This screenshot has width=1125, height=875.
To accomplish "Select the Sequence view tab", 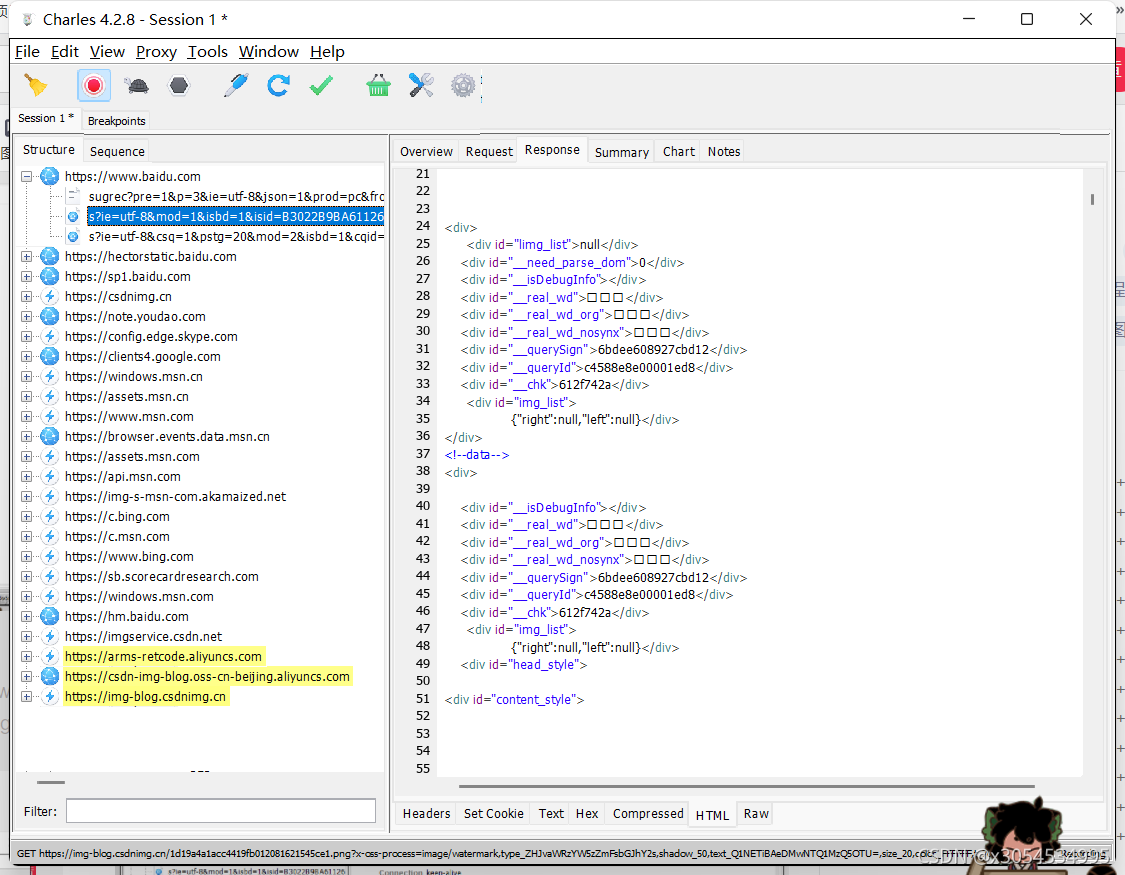I will [x=117, y=151].
